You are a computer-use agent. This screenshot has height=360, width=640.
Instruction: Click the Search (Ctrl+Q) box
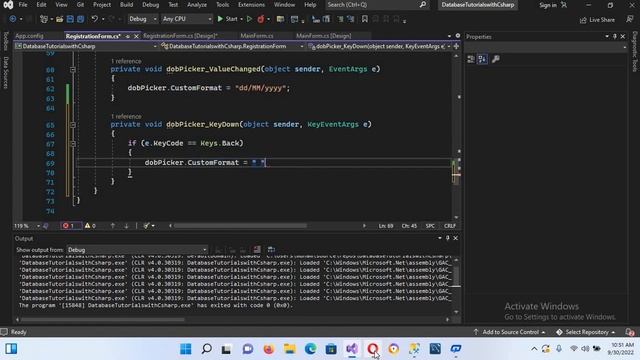coord(376,5)
